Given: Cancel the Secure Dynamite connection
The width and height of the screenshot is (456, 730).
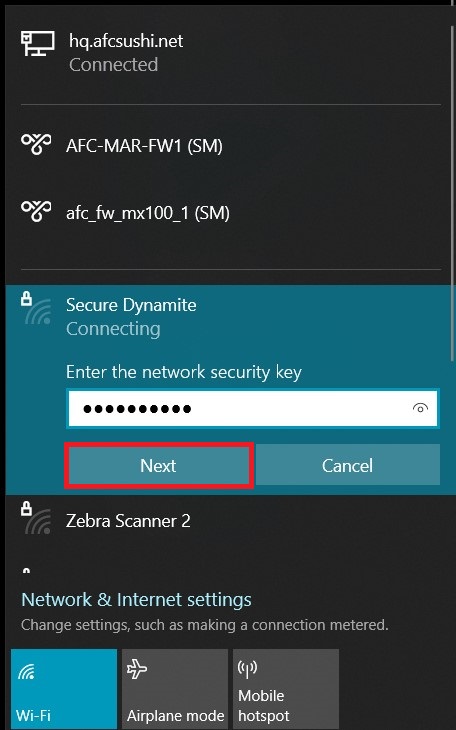Looking at the screenshot, I should (x=347, y=465).
